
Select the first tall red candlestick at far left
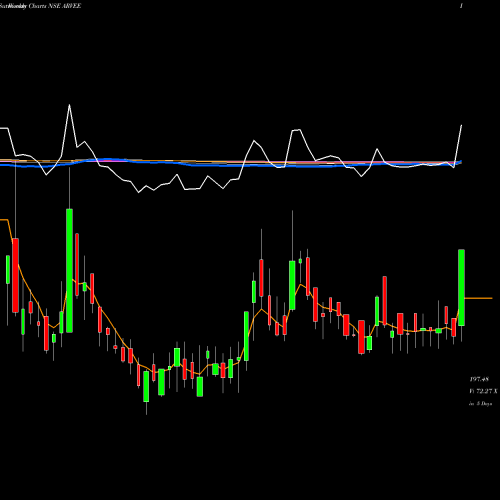tap(15, 275)
